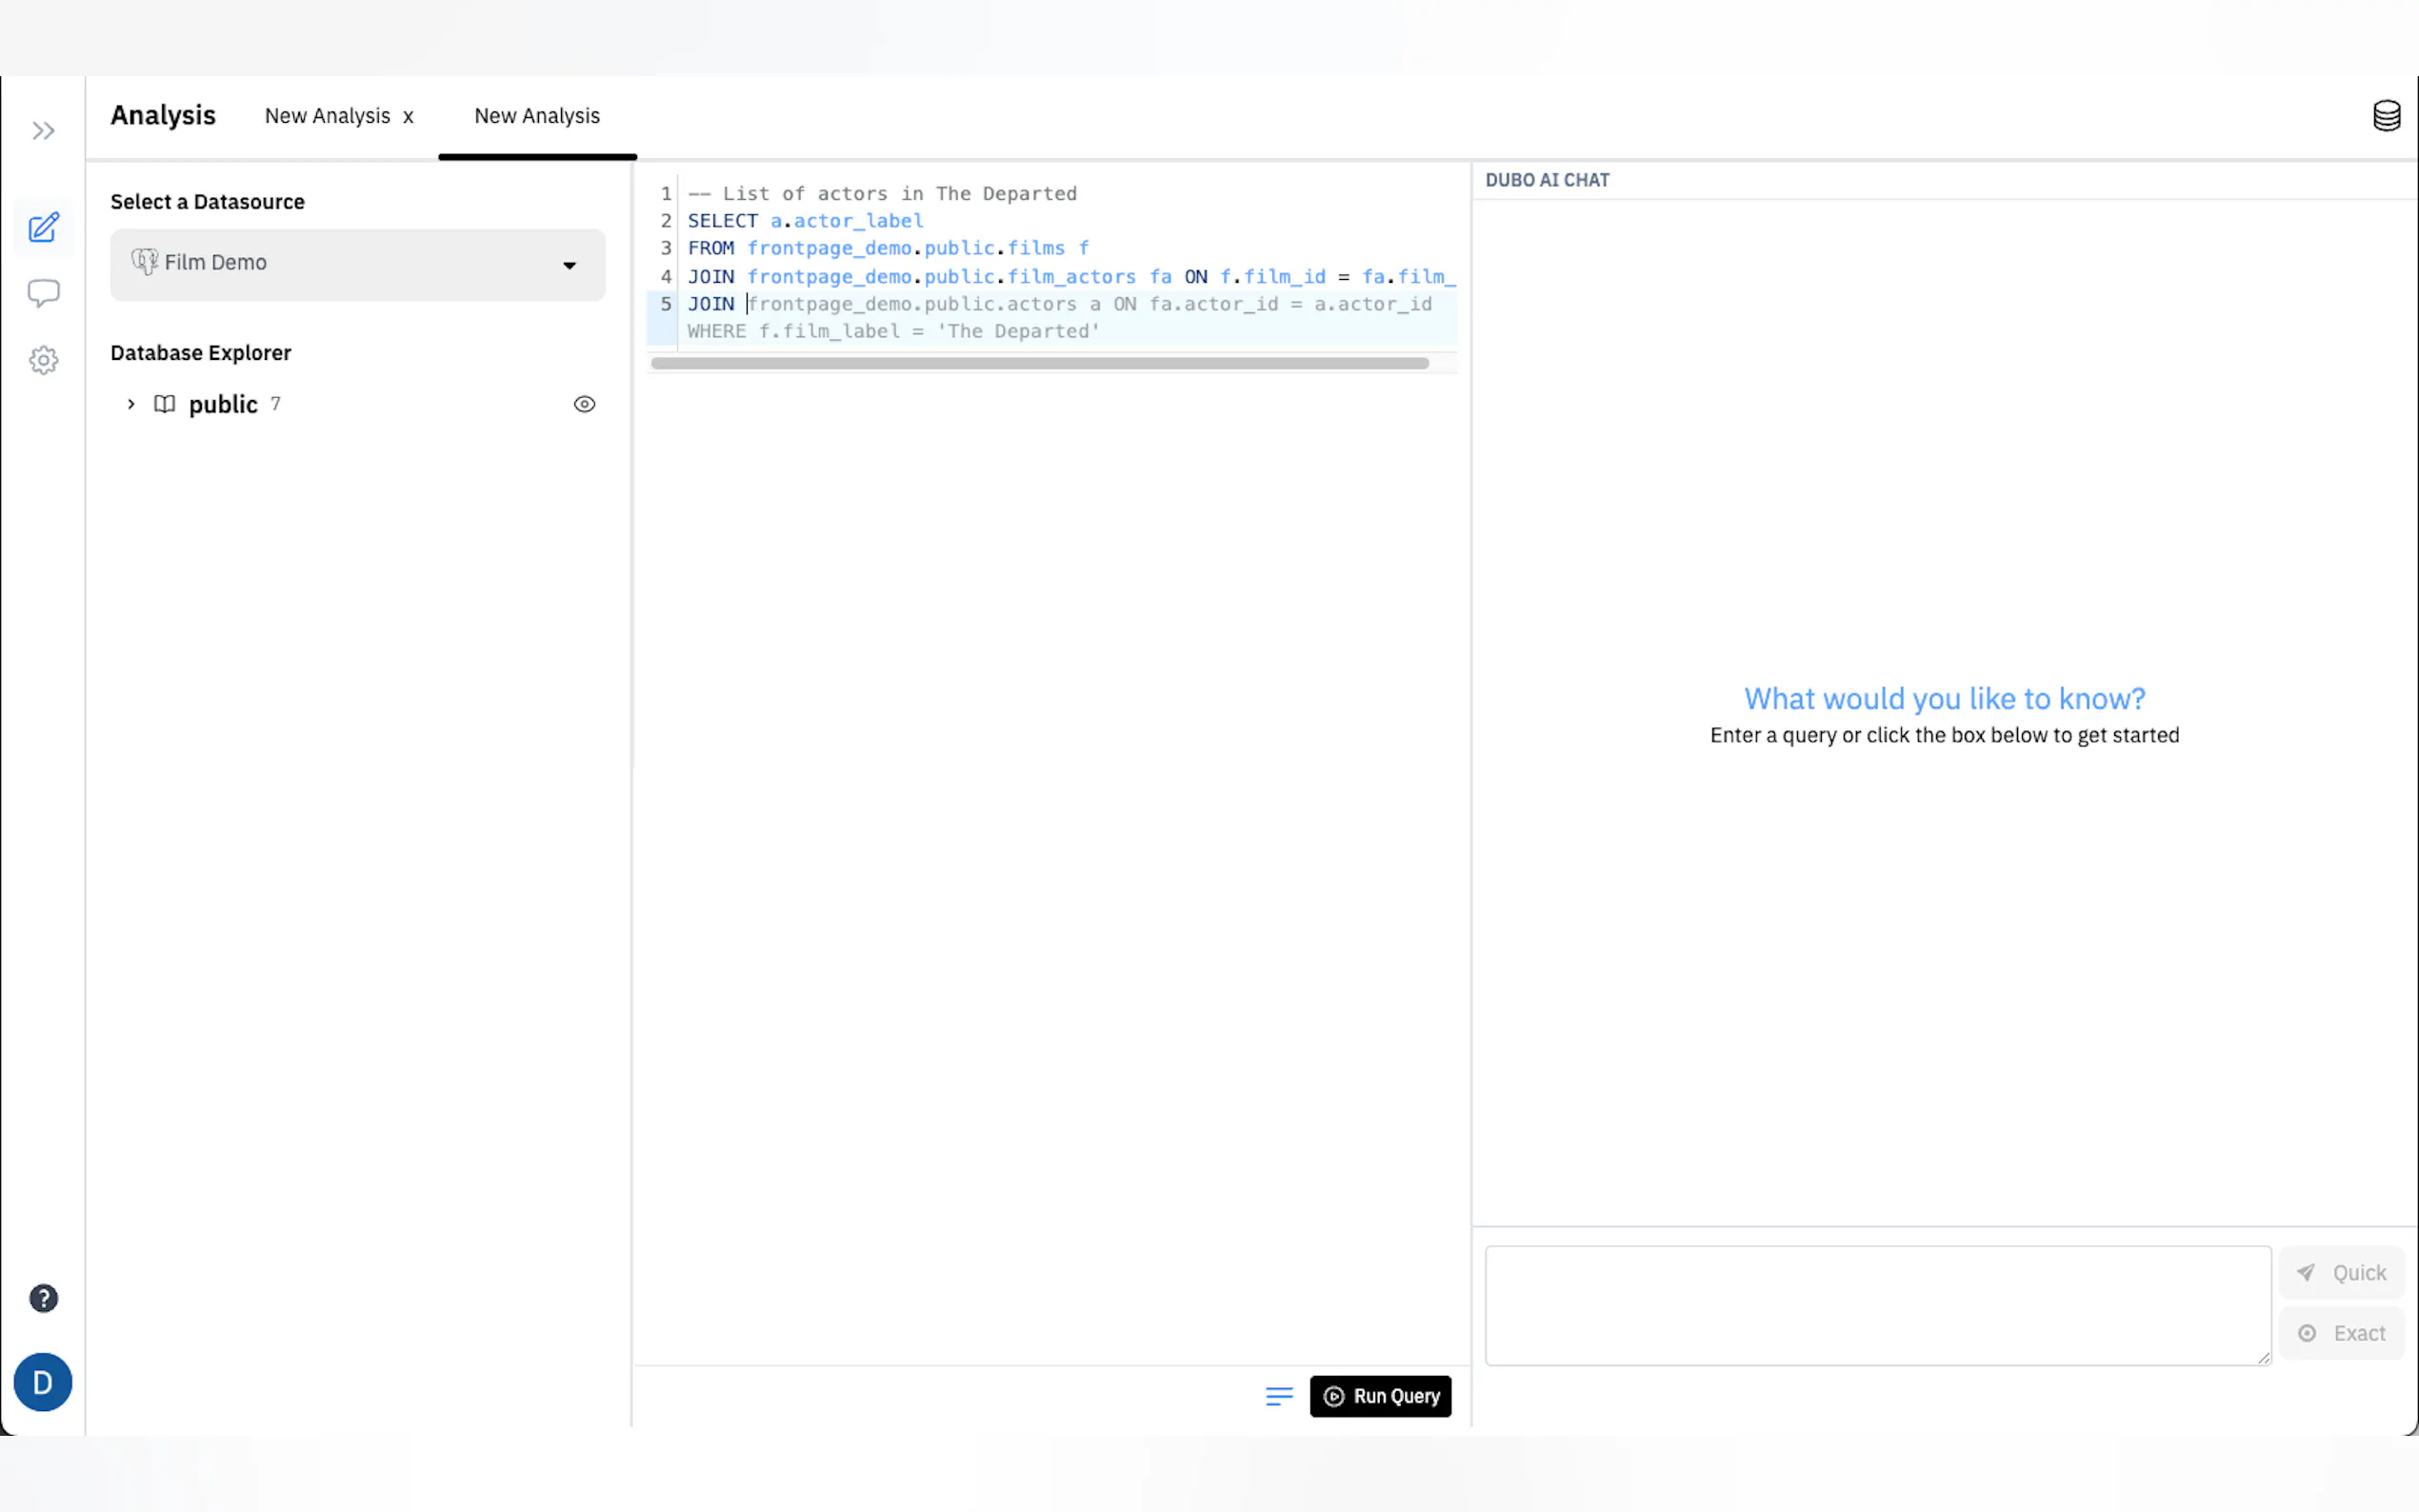Expand the public schema tree chevron
This screenshot has height=1512, width=2419.
point(131,404)
